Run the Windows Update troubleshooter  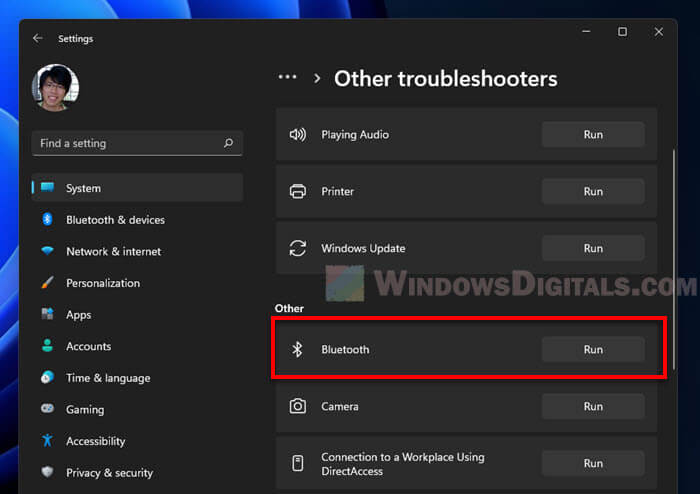click(x=593, y=248)
